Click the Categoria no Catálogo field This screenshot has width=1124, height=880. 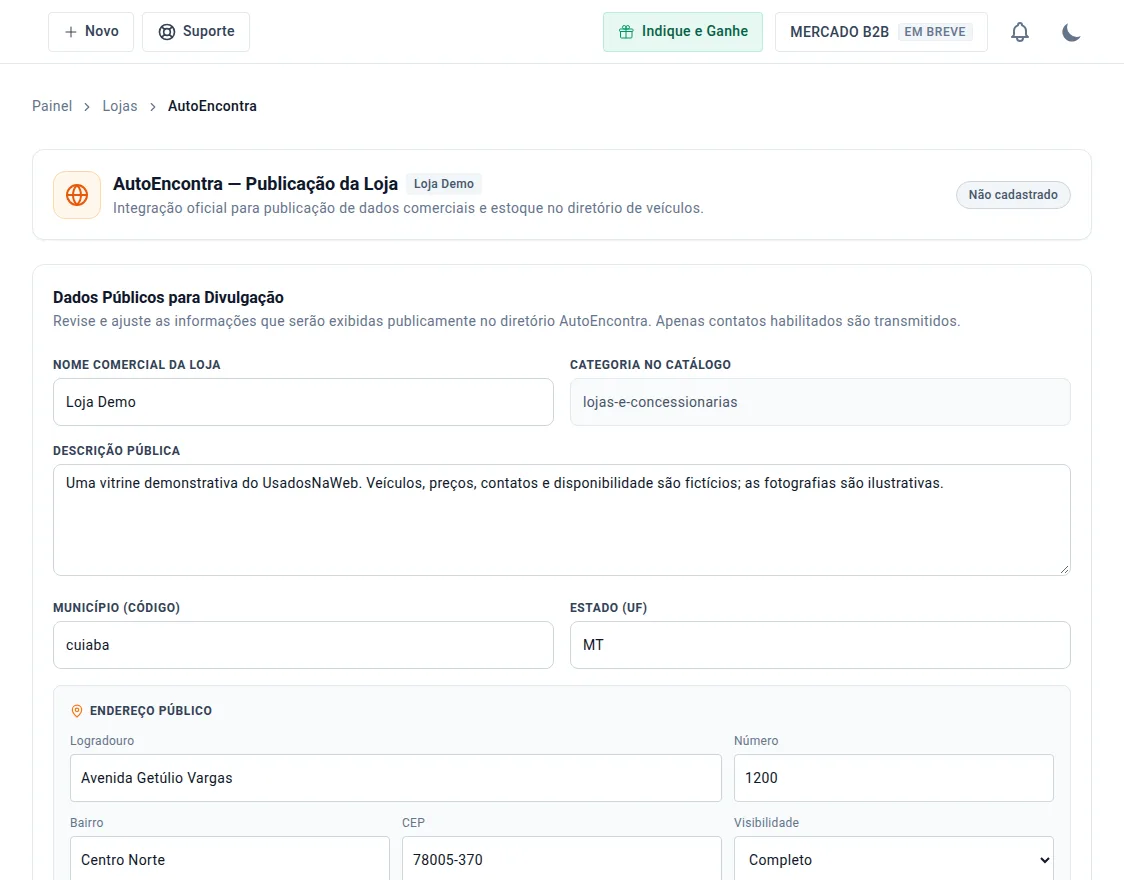820,402
